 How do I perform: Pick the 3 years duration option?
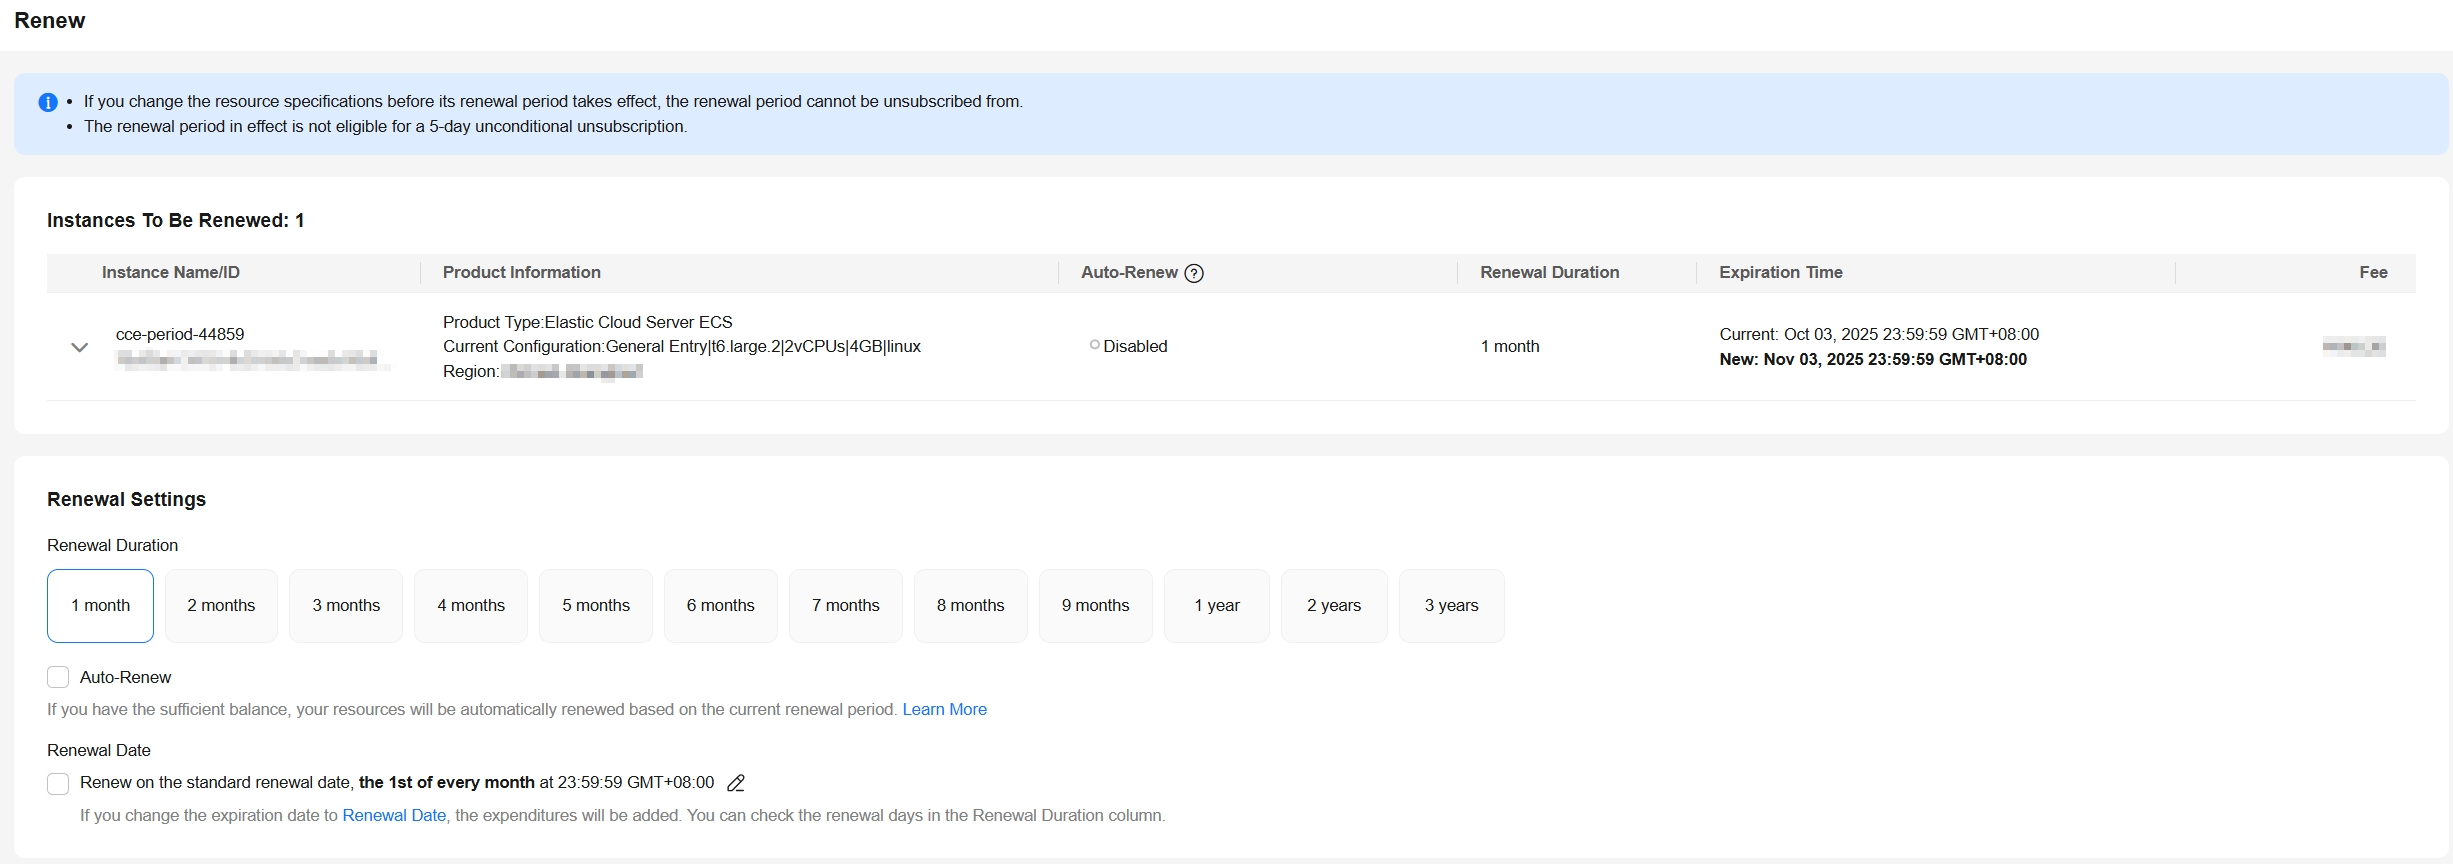1452,606
